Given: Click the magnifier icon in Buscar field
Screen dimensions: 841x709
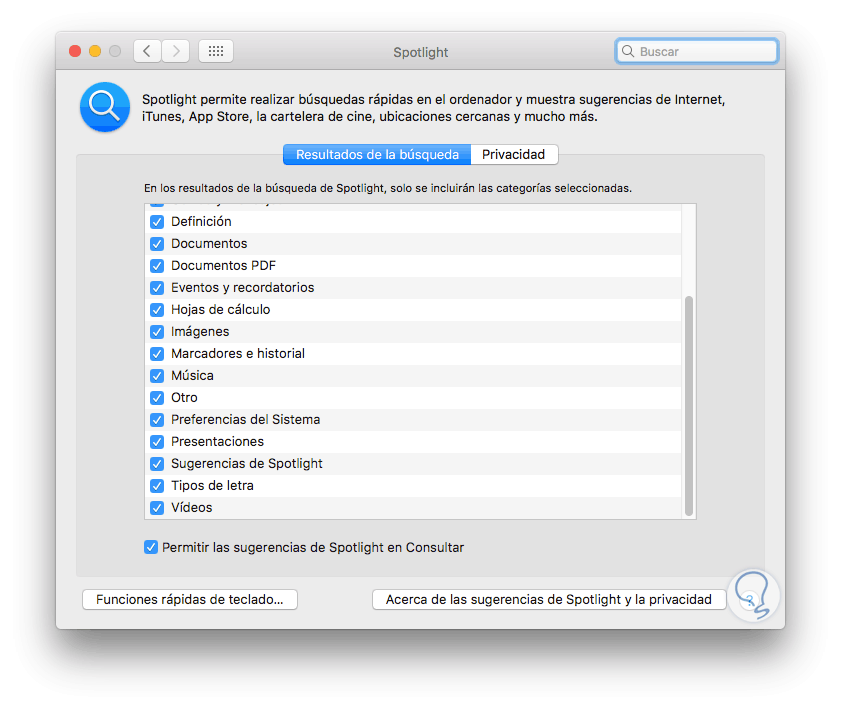Looking at the screenshot, I should [628, 51].
